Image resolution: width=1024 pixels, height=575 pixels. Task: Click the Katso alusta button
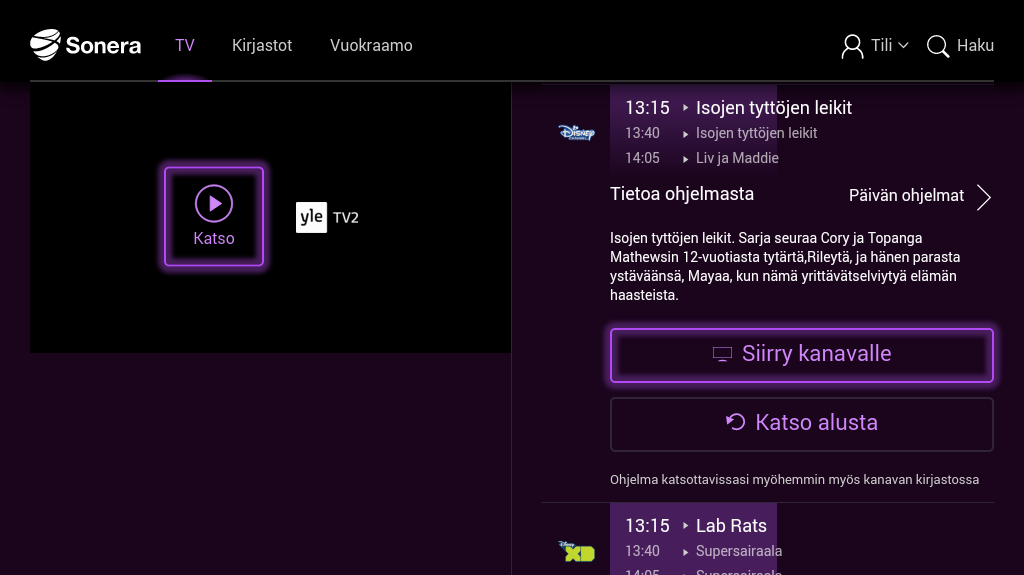coord(802,424)
